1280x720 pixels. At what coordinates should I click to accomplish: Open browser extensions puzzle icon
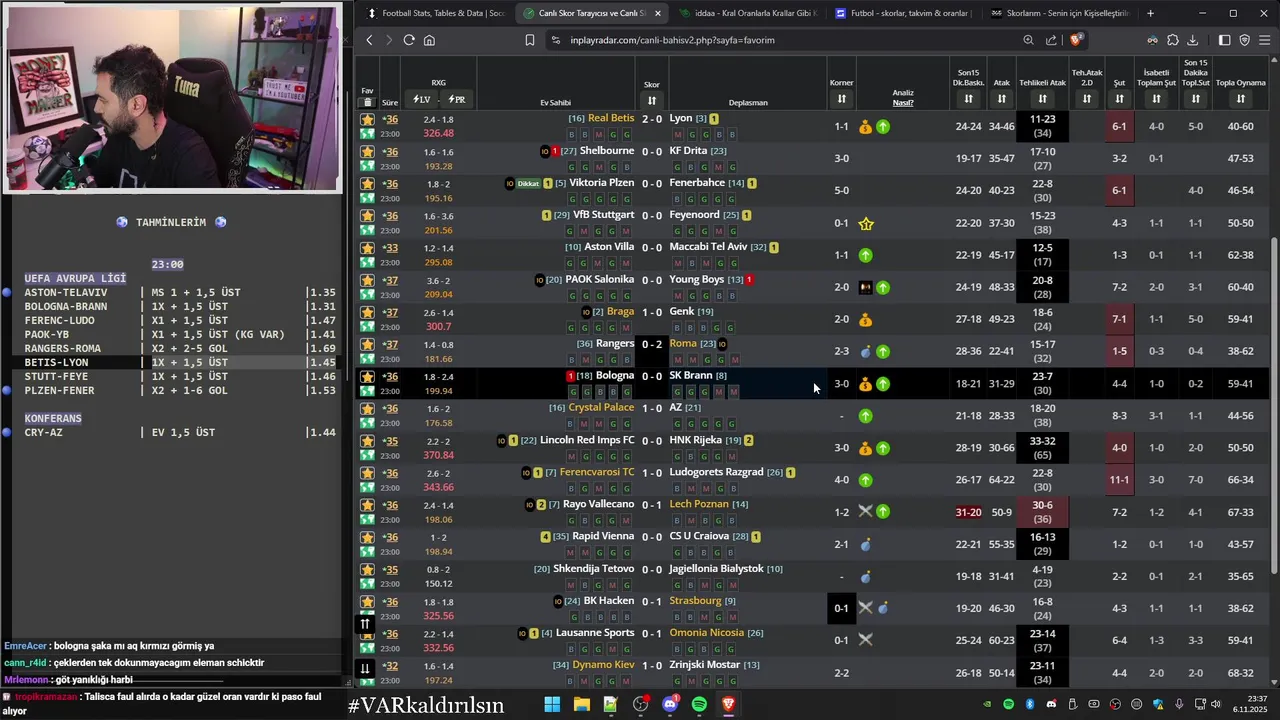click(x=1173, y=40)
